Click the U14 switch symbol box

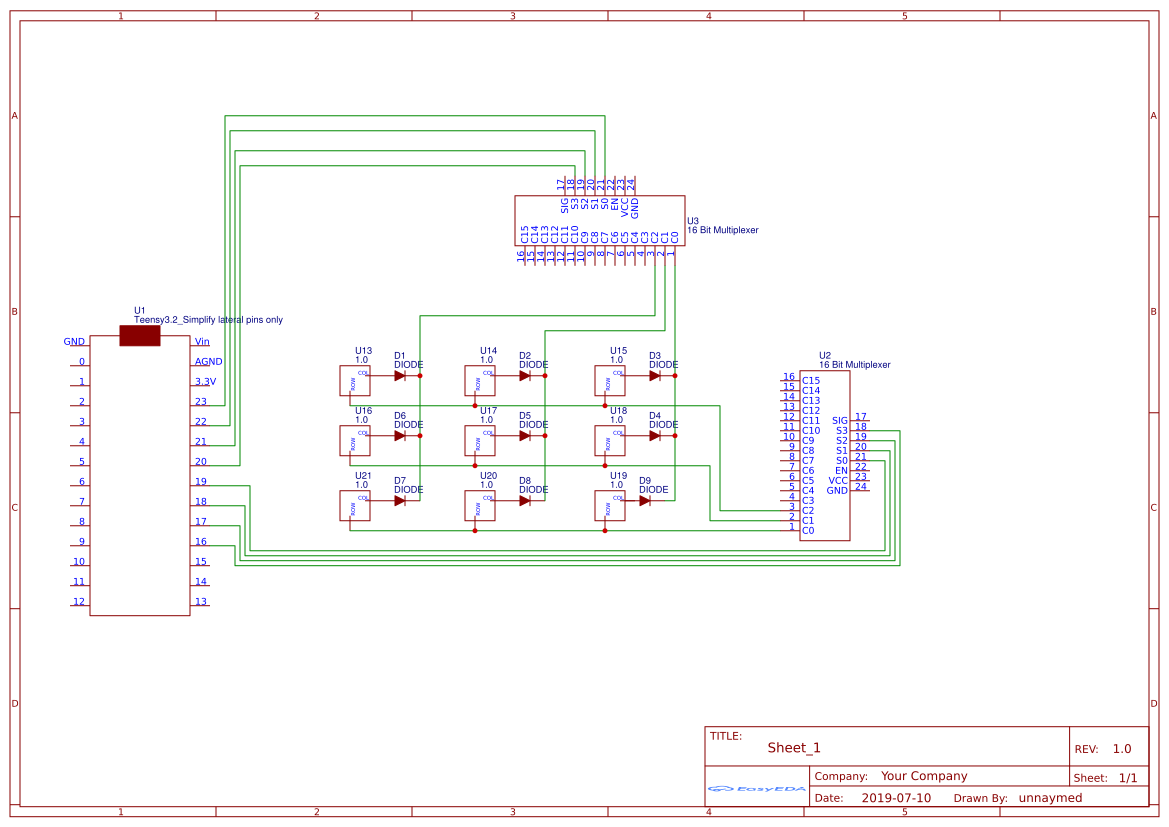coord(480,380)
